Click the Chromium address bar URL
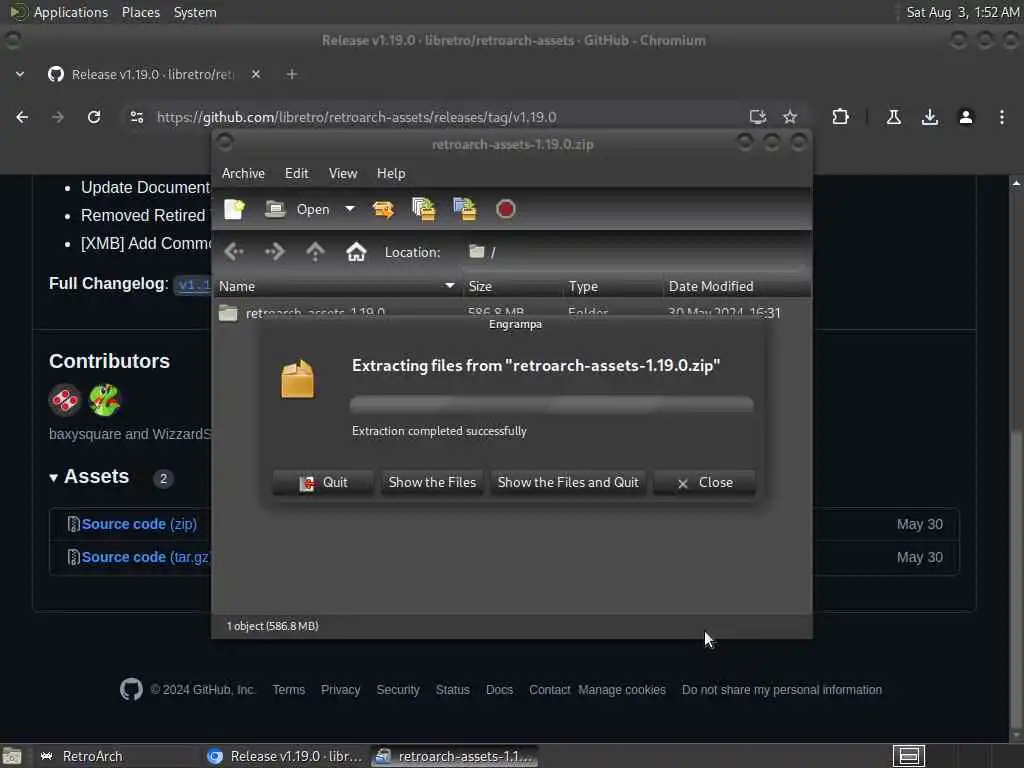 [x=357, y=117]
